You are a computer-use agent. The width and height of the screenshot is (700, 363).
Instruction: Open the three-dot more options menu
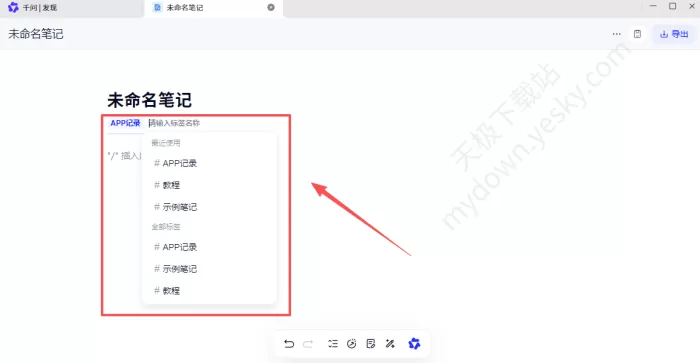(x=617, y=34)
